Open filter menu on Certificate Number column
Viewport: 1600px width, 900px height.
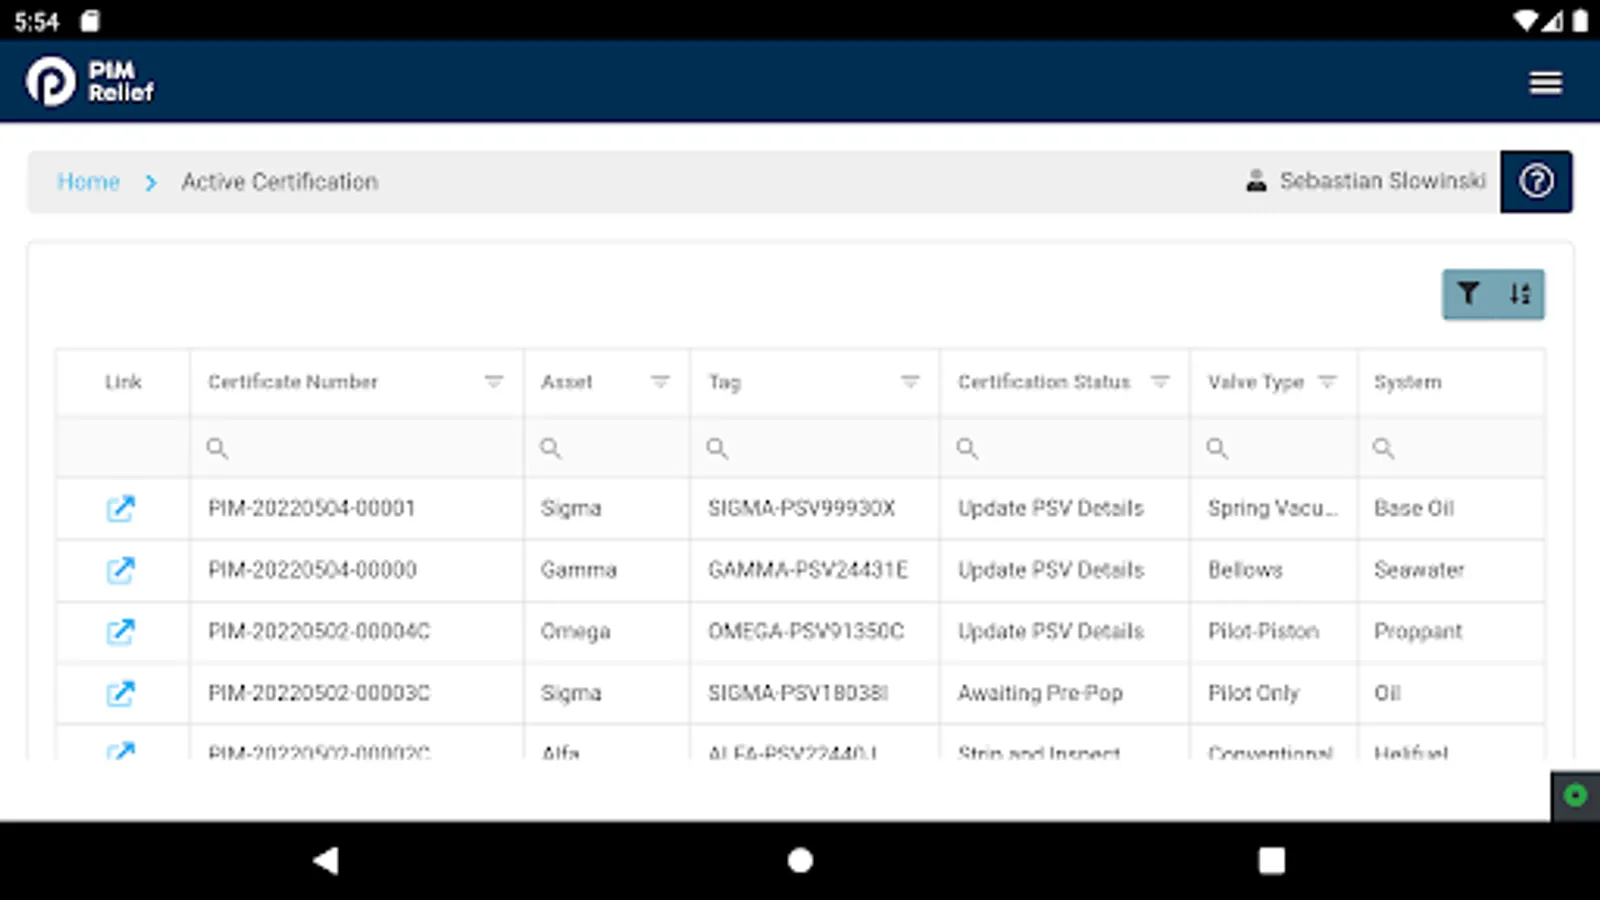tap(492, 381)
